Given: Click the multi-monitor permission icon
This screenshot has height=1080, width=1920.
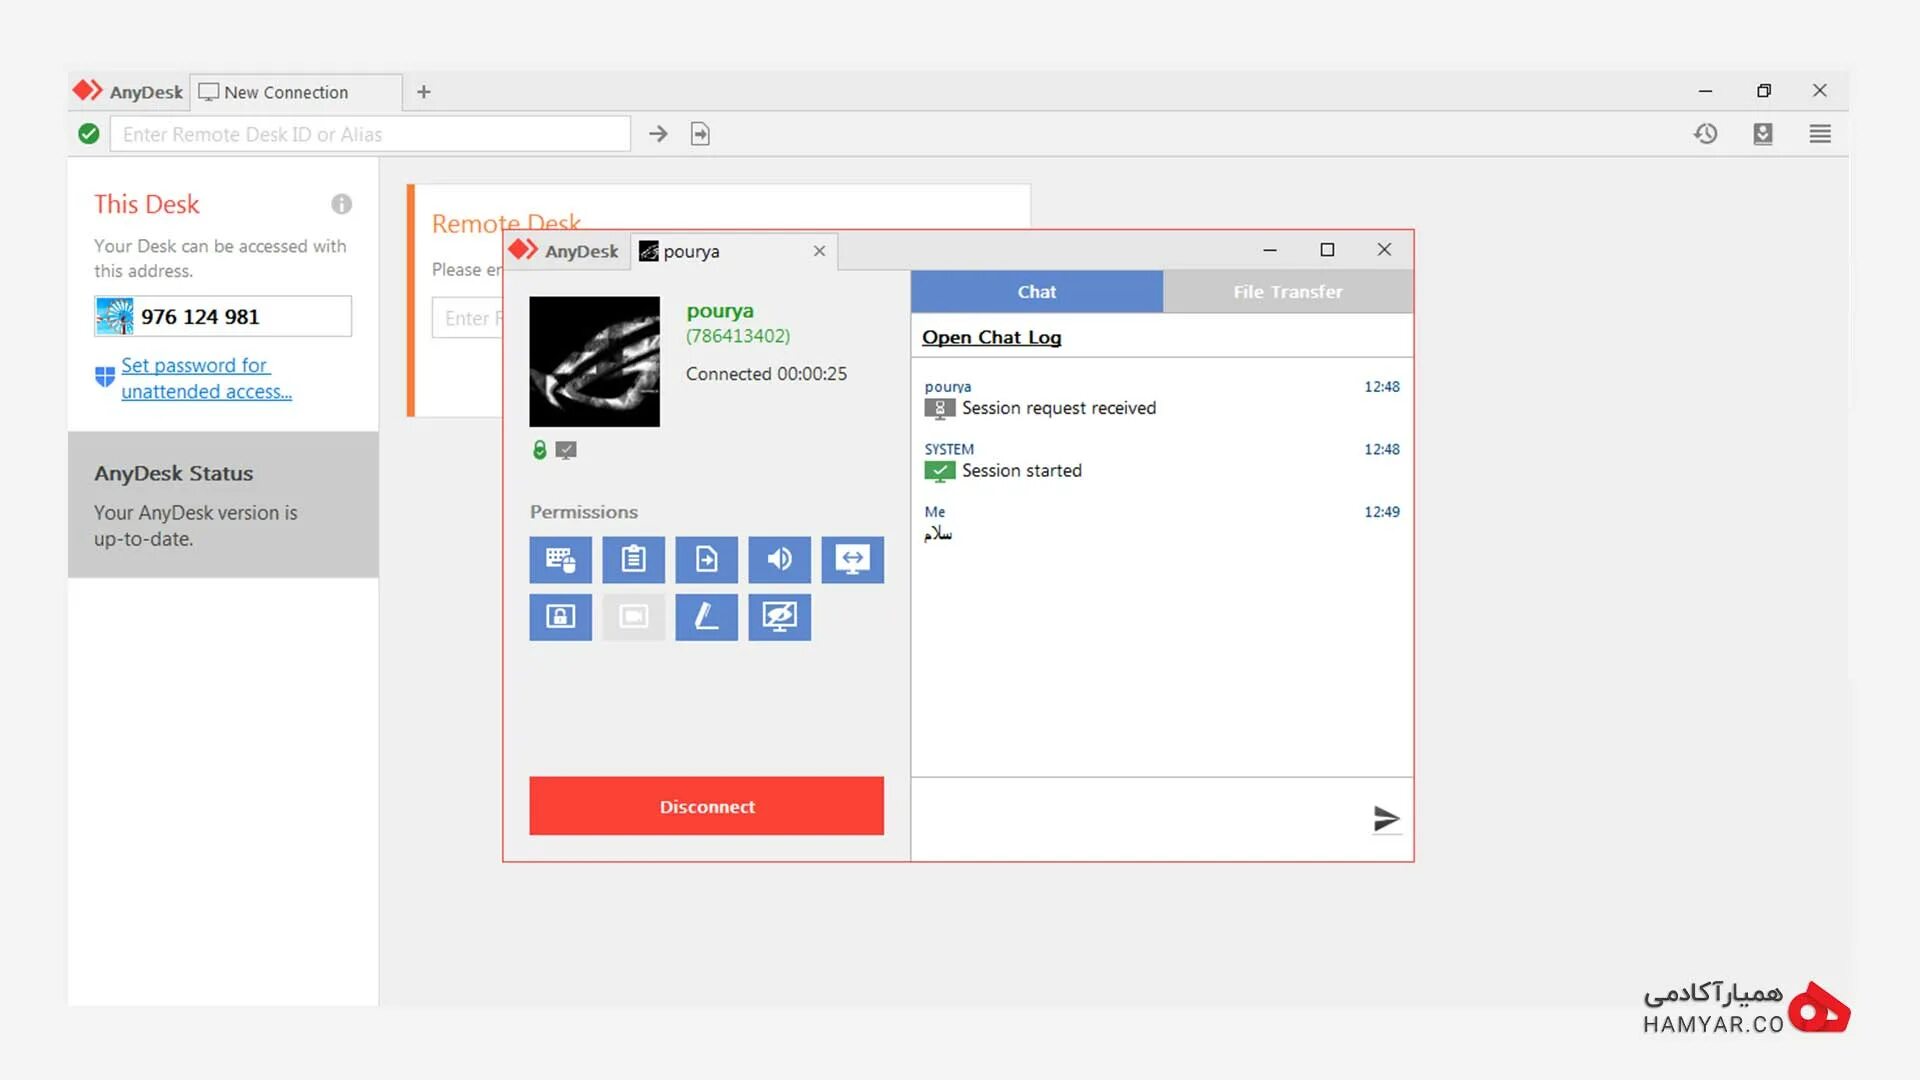Looking at the screenshot, I should [x=851, y=559].
